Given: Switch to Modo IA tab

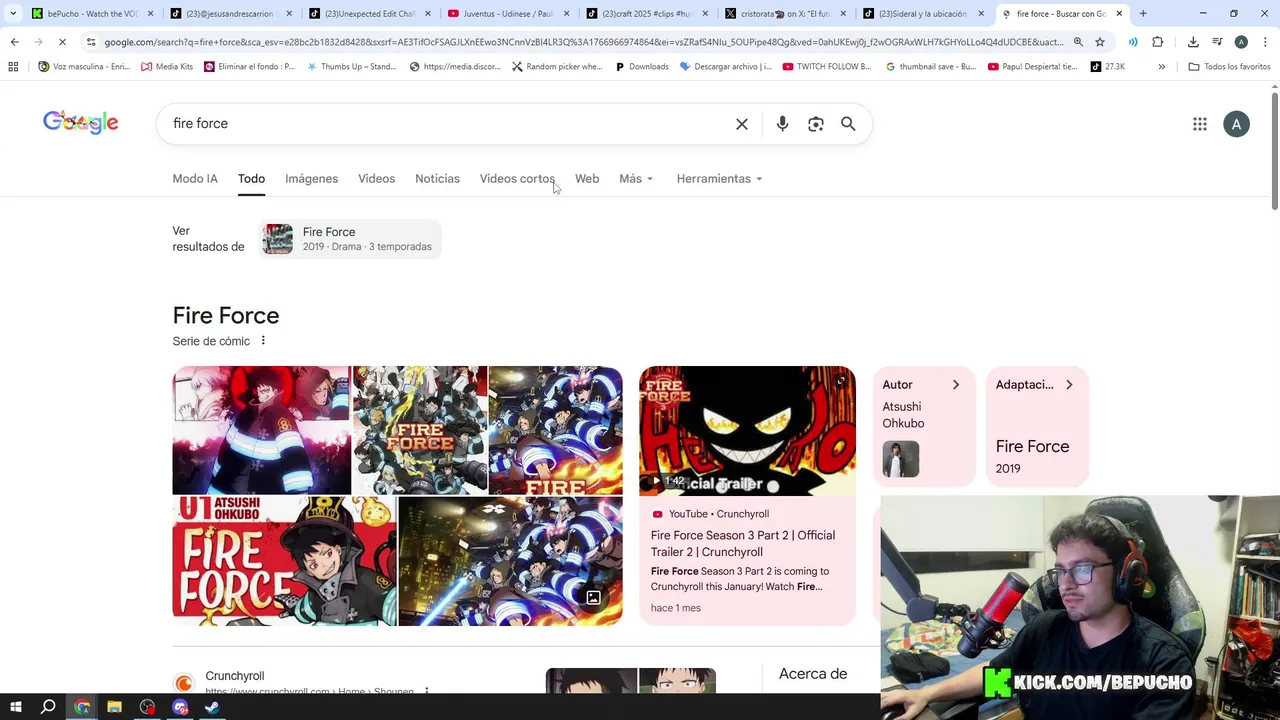Looking at the screenshot, I should (x=195, y=179).
